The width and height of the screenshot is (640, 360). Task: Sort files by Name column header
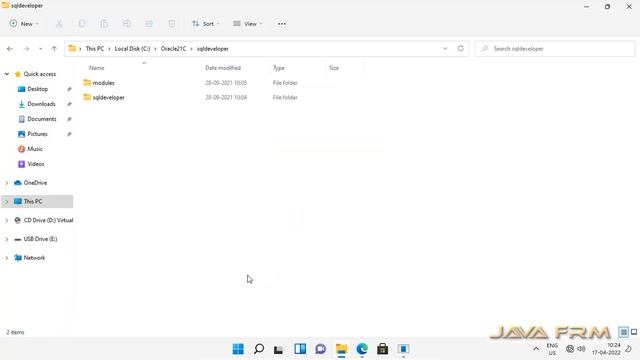point(97,68)
